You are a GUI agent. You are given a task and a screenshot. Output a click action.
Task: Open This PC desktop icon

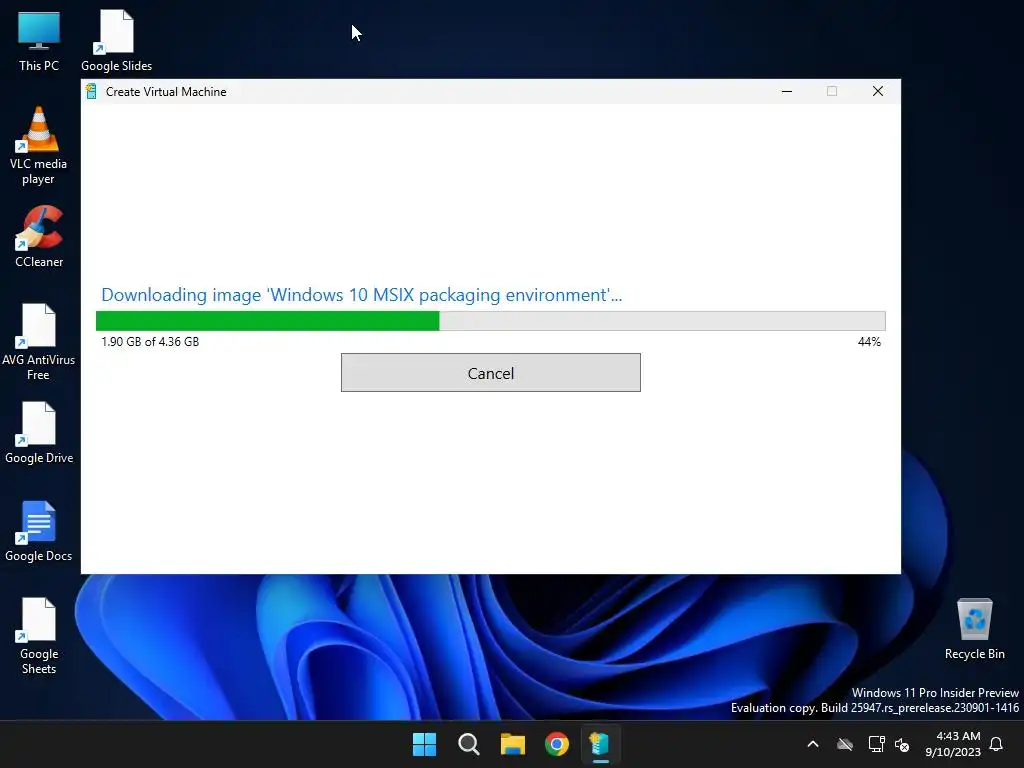coord(39,41)
